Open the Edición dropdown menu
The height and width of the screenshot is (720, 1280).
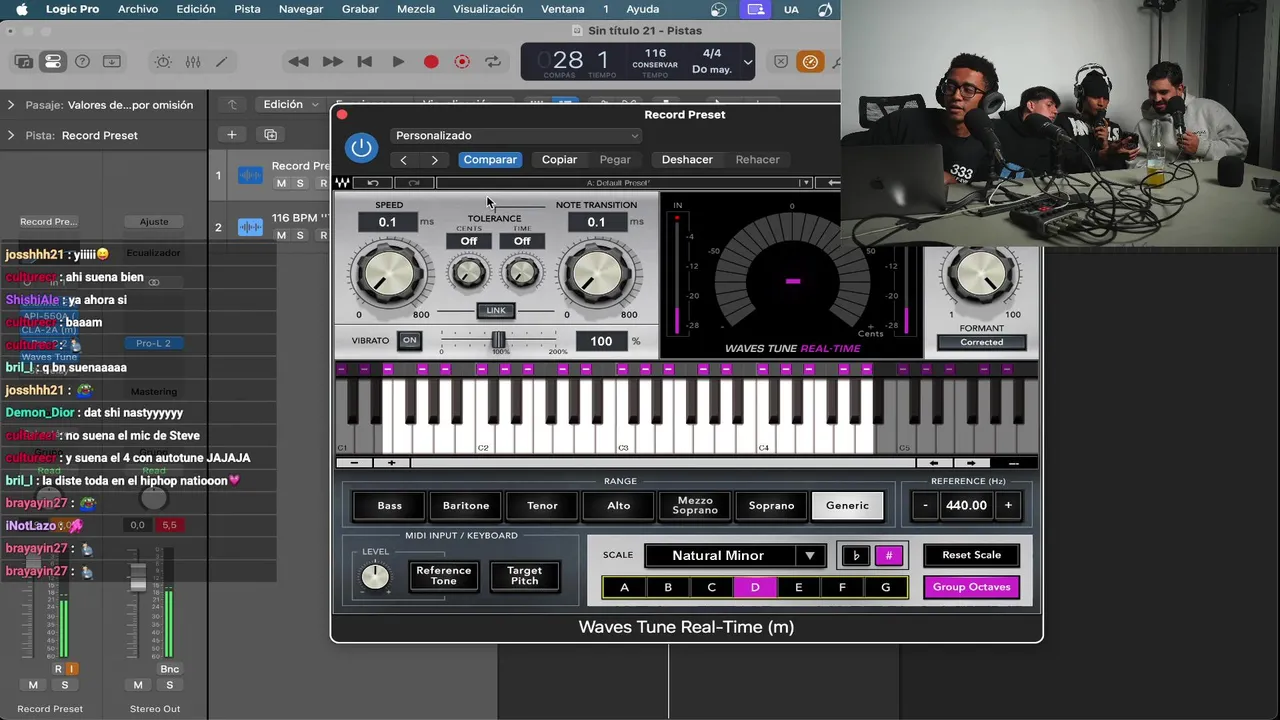(290, 104)
